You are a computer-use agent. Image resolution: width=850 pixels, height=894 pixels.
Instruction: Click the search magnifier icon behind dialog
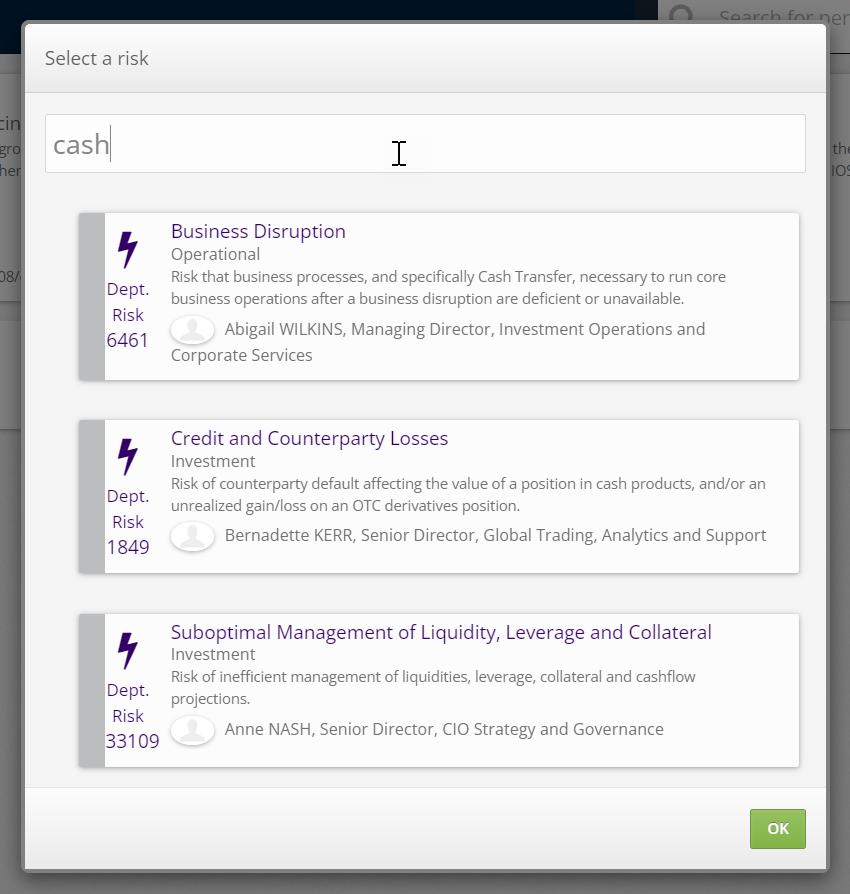click(682, 17)
